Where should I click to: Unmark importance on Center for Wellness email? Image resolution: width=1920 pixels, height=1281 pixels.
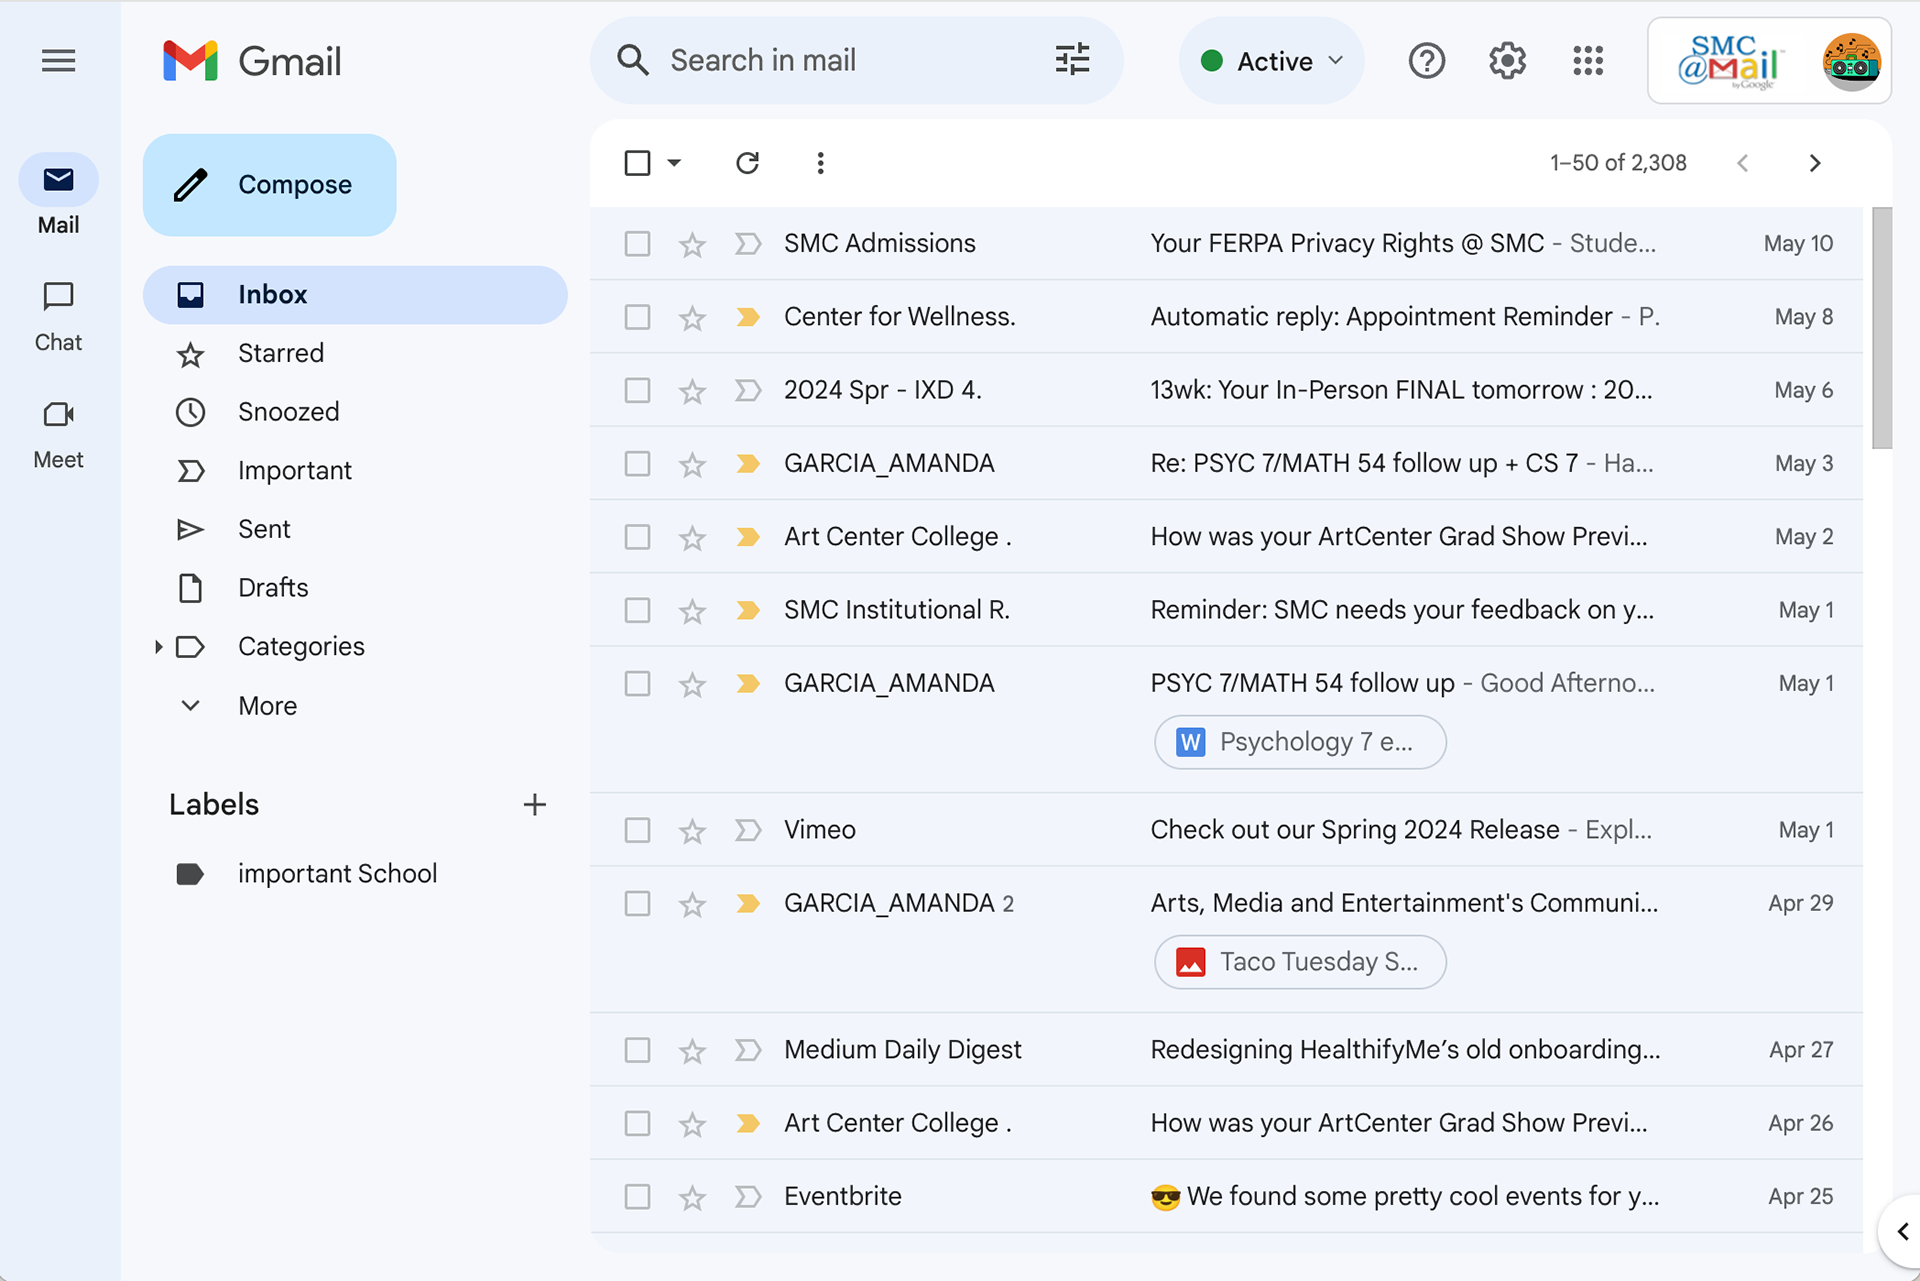[748, 317]
